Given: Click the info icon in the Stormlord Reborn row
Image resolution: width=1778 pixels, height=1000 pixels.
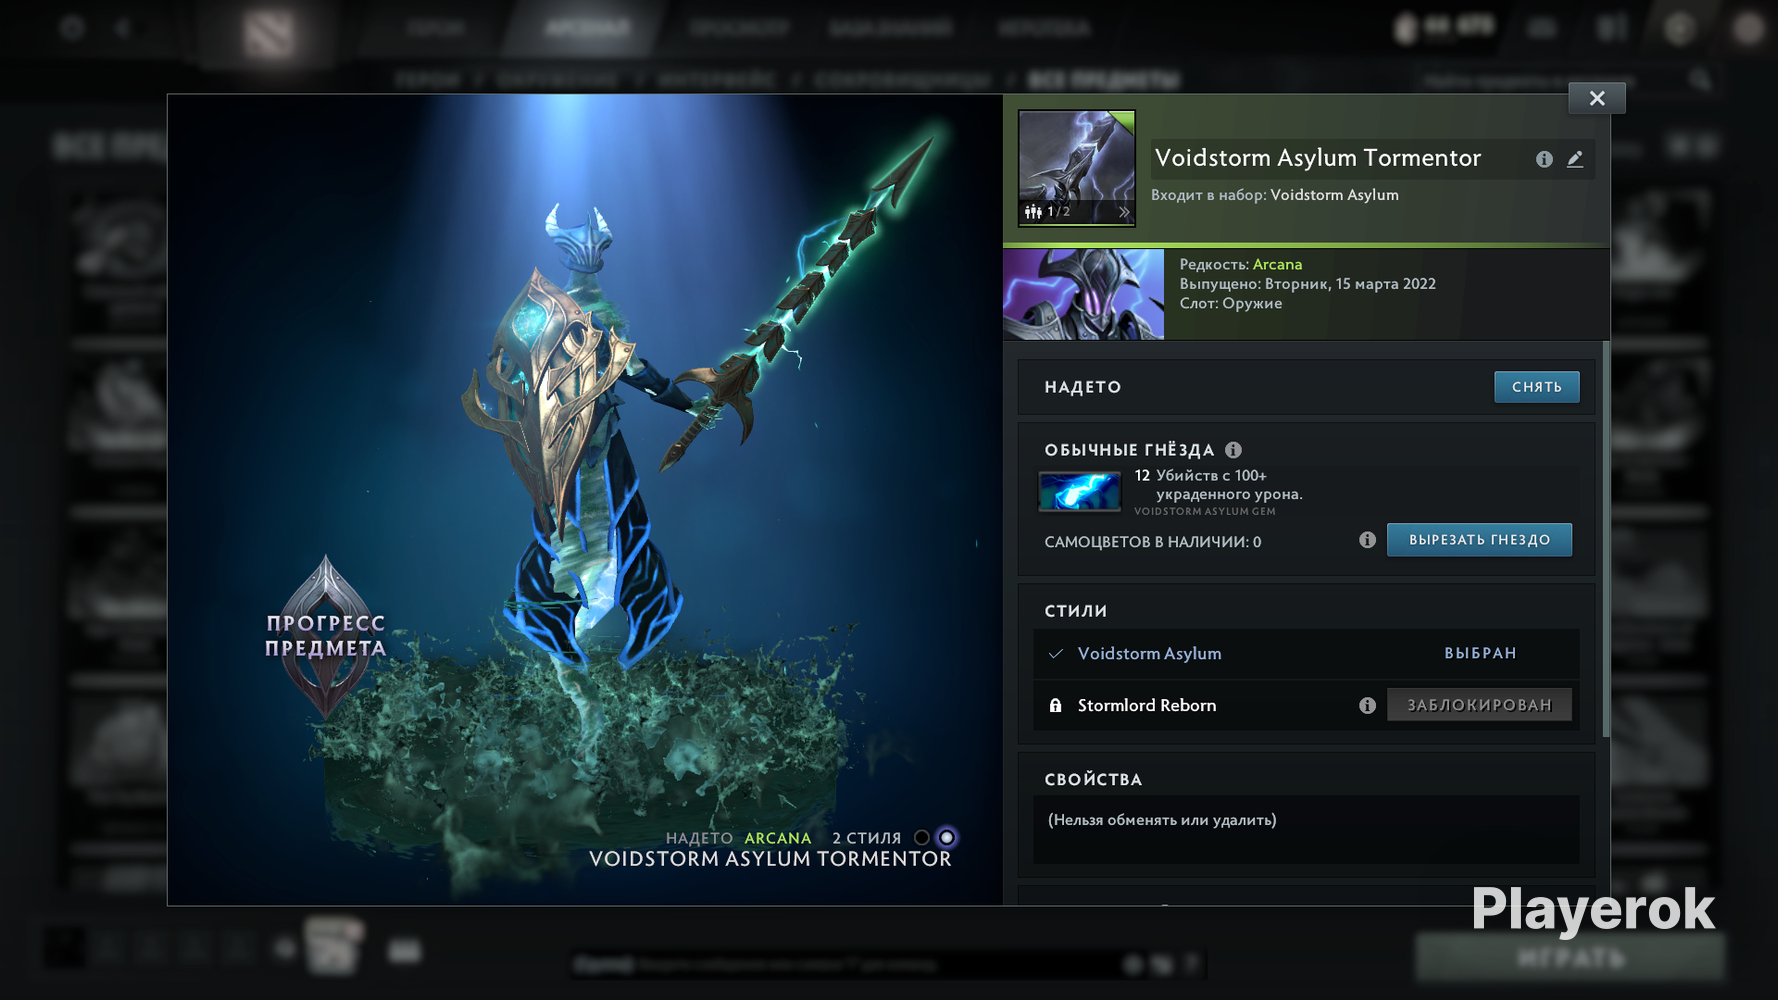Looking at the screenshot, I should click(1367, 706).
